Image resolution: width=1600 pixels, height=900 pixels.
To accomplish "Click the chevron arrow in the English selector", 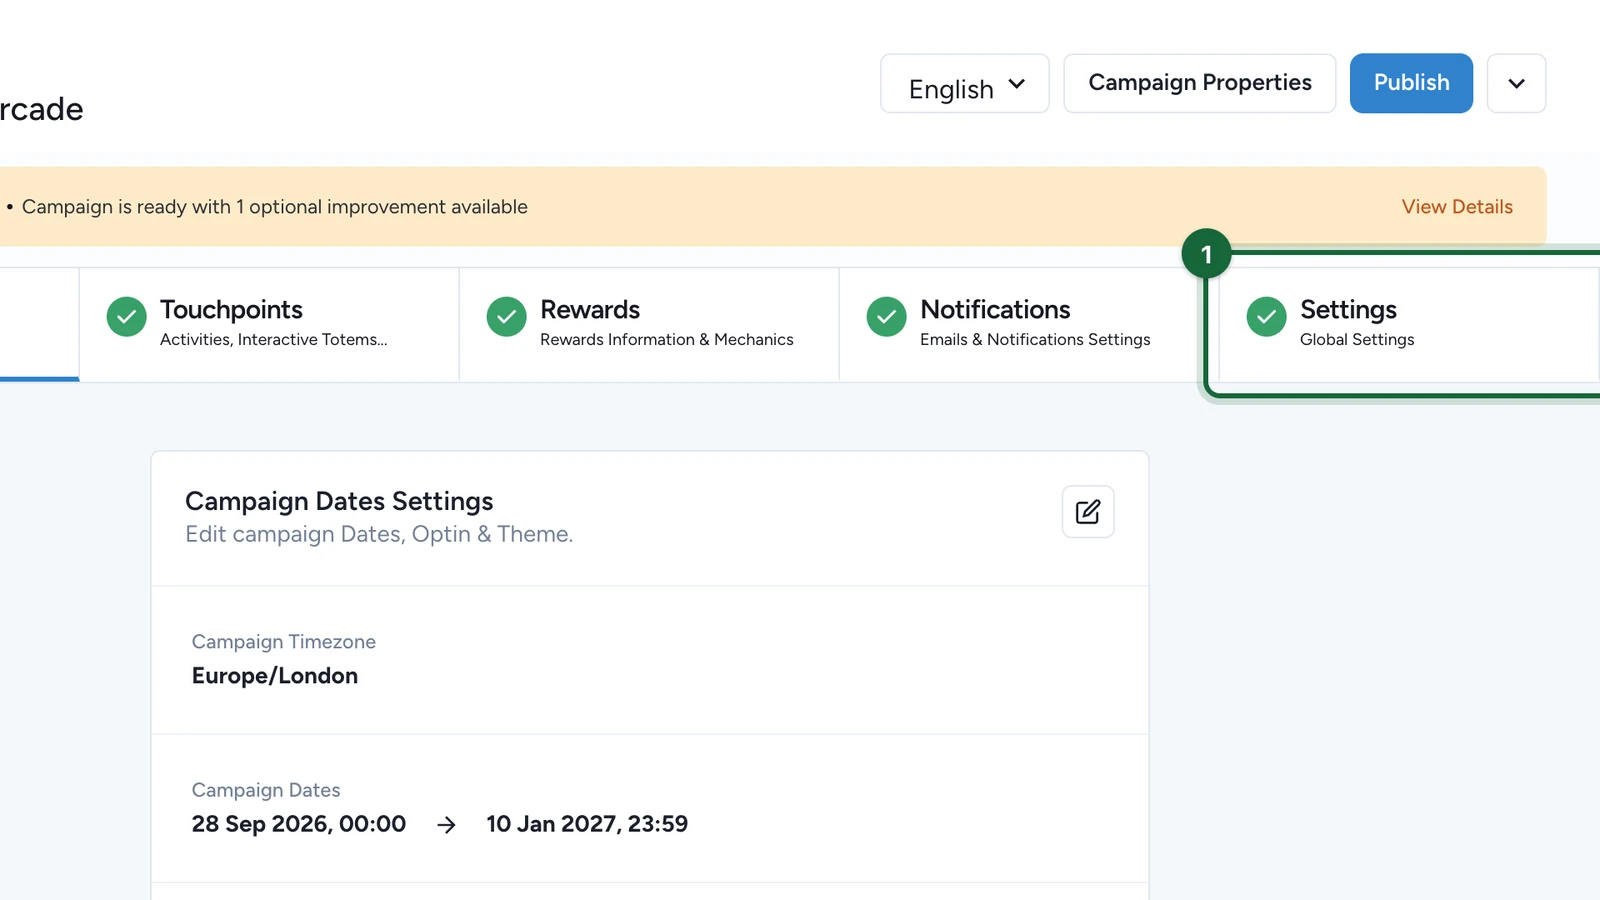I will tap(1017, 84).
